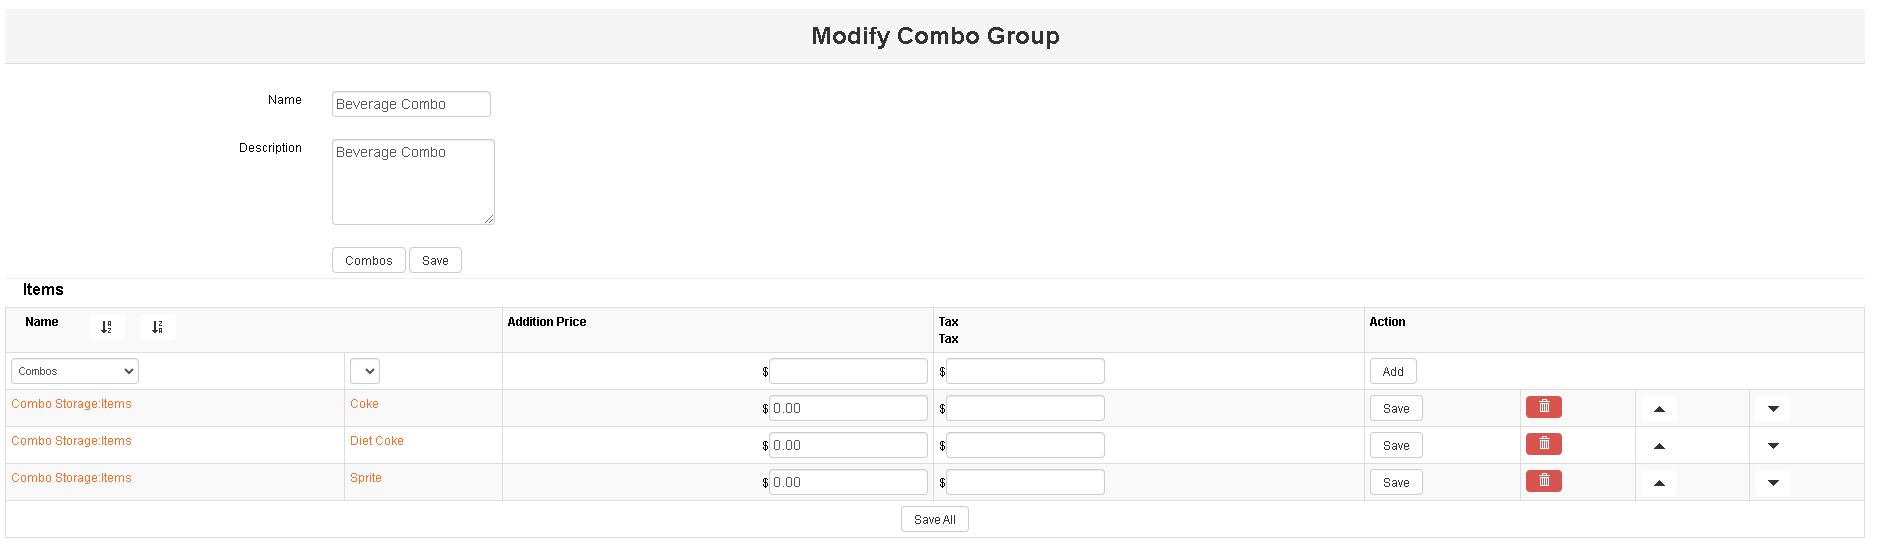This screenshot has height=557, width=1879.
Task: Sort items by name Z to A
Action: coord(158,327)
